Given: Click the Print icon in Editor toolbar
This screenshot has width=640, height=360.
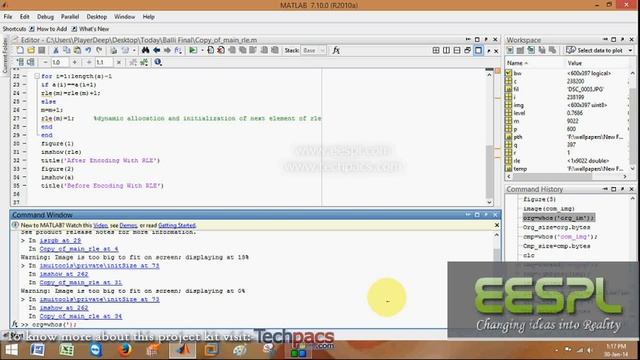Looking at the screenshot, I should [x=114, y=50].
